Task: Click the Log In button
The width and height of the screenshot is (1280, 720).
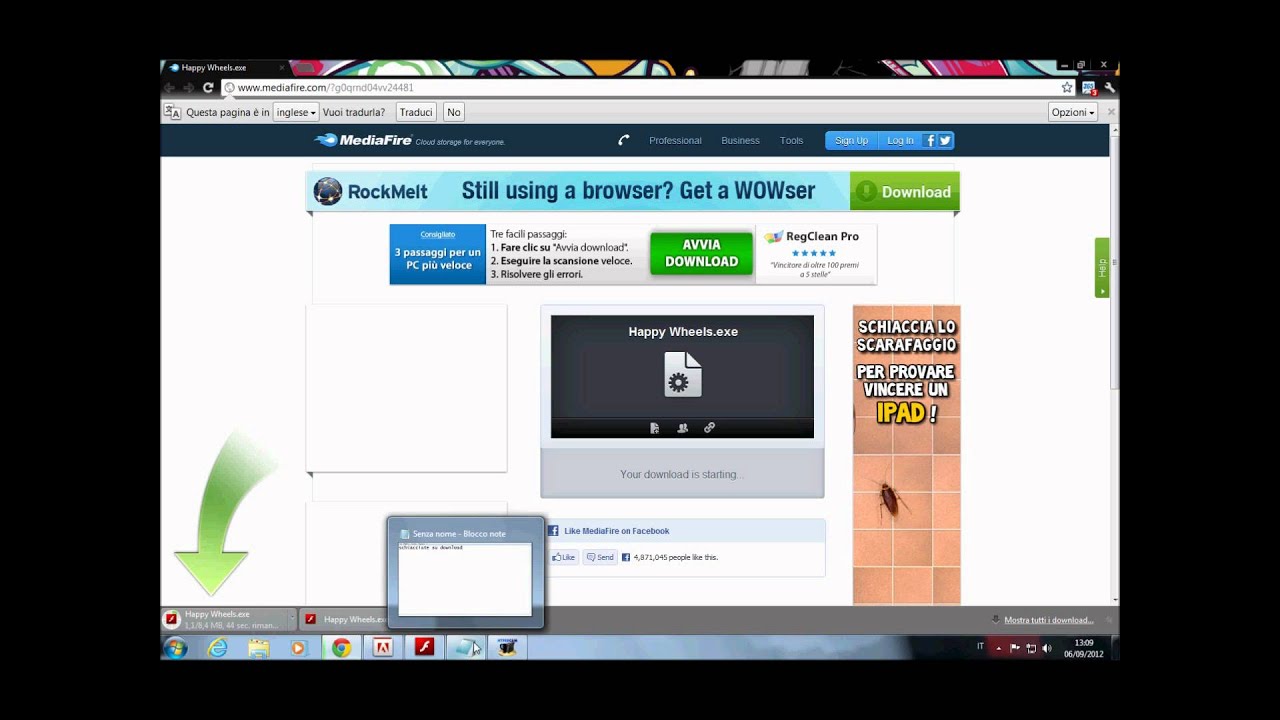Action: pos(900,140)
